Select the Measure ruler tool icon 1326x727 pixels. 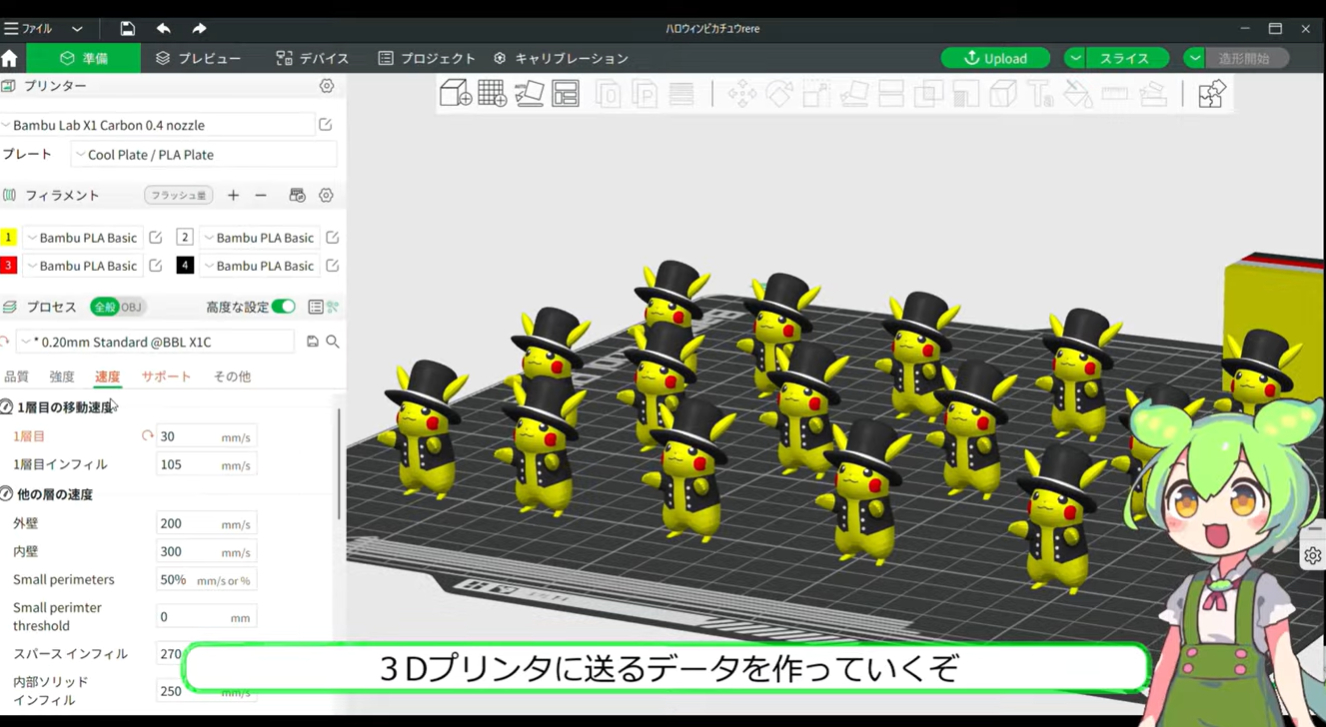1115,94
